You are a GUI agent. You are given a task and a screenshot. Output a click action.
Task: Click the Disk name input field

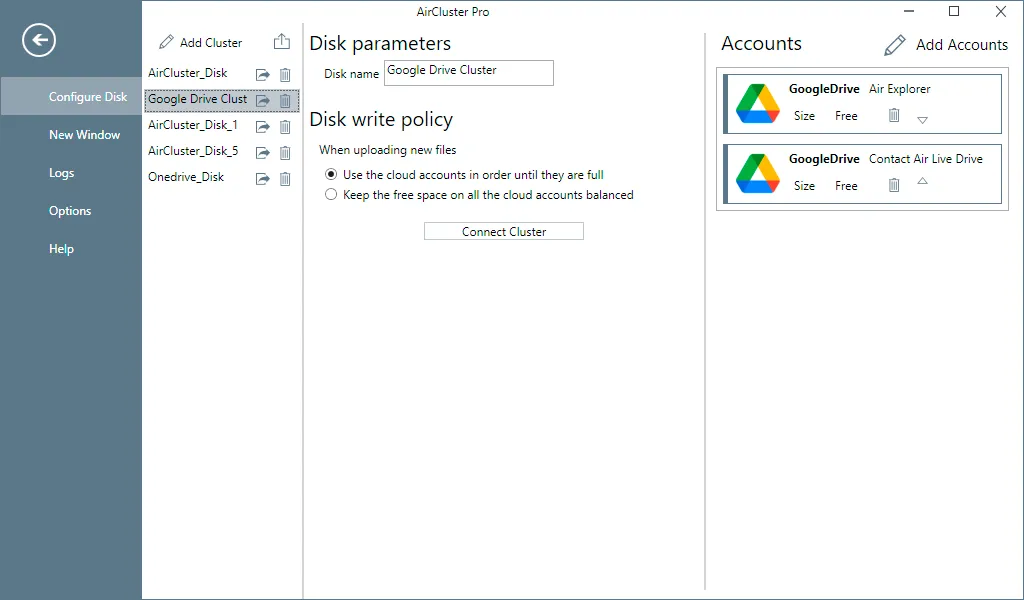pyautogui.click(x=469, y=72)
